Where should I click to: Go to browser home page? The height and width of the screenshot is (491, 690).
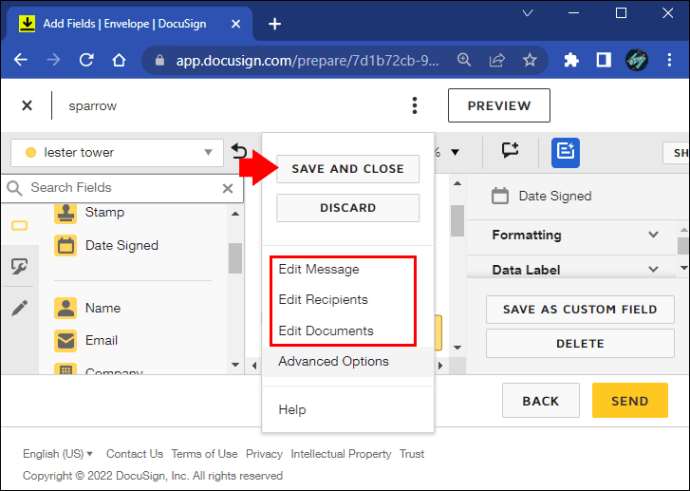click(119, 59)
